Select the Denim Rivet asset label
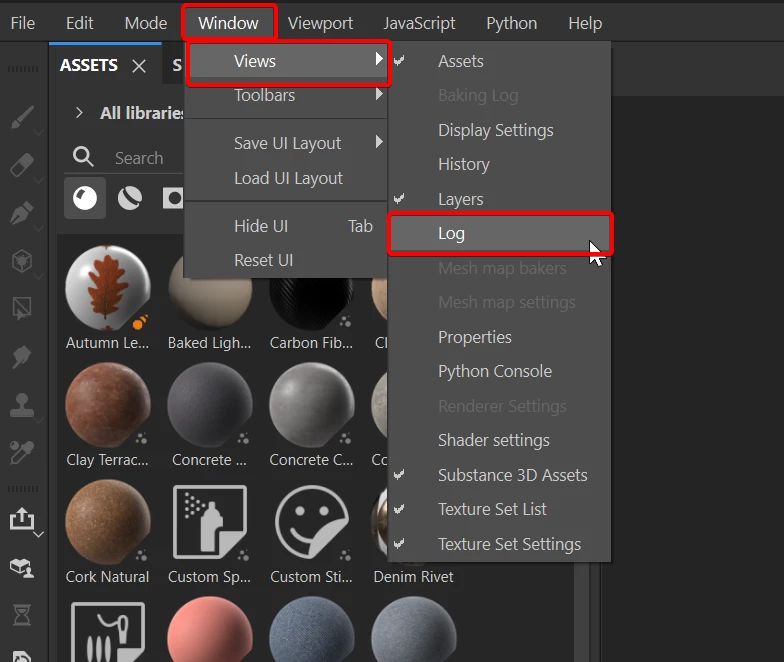This screenshot has width=784, height=662. (414, 576)
